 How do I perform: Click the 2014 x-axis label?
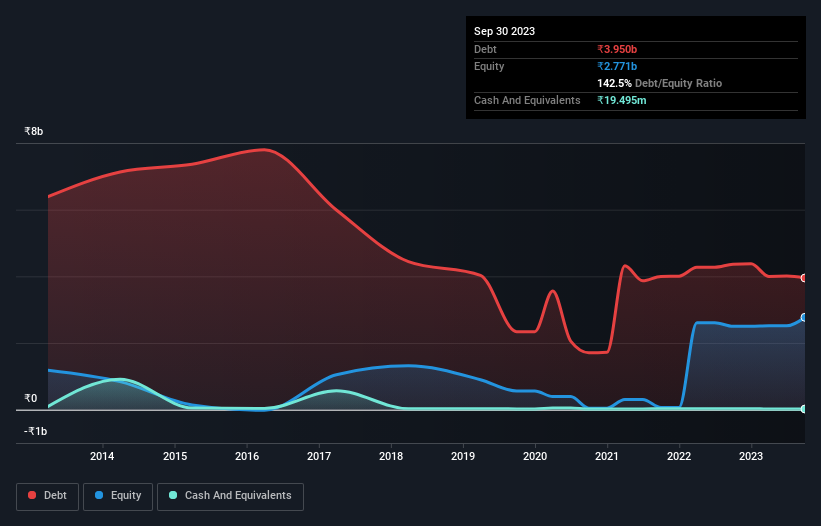[x=102, y=456]
